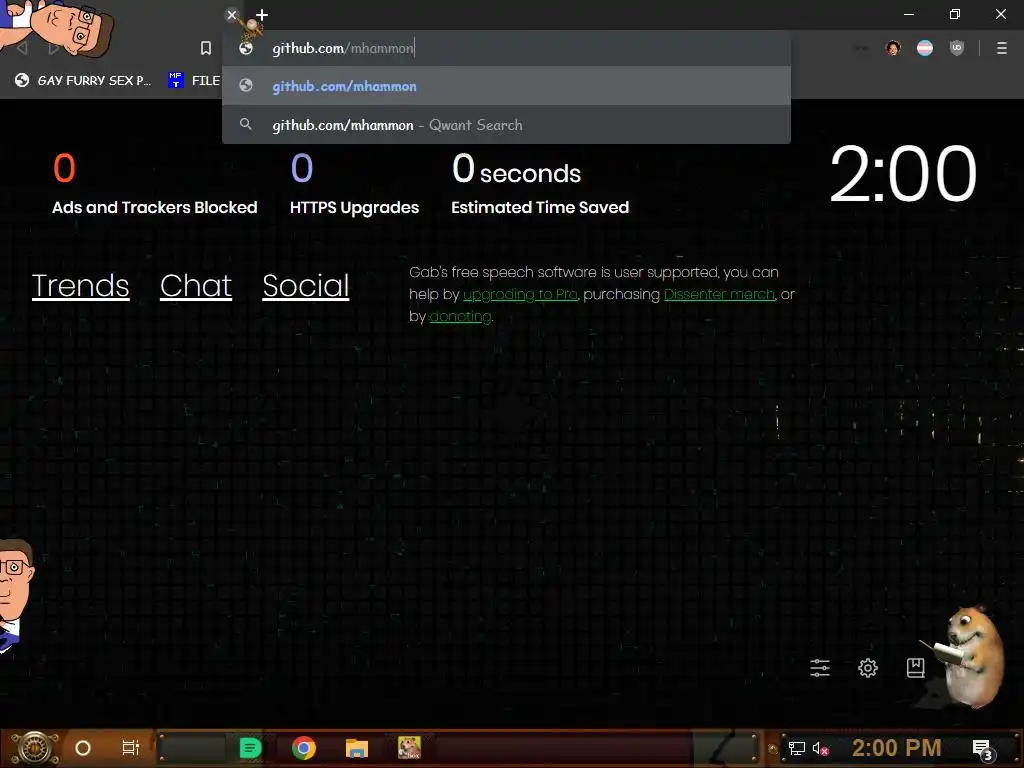Click the striped flag extension icon
This screenshot has width=1024, height=768.
click(925, 48)
